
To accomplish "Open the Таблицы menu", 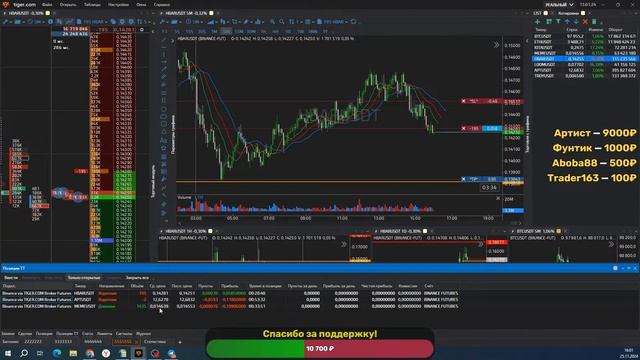I will [92, 4].
